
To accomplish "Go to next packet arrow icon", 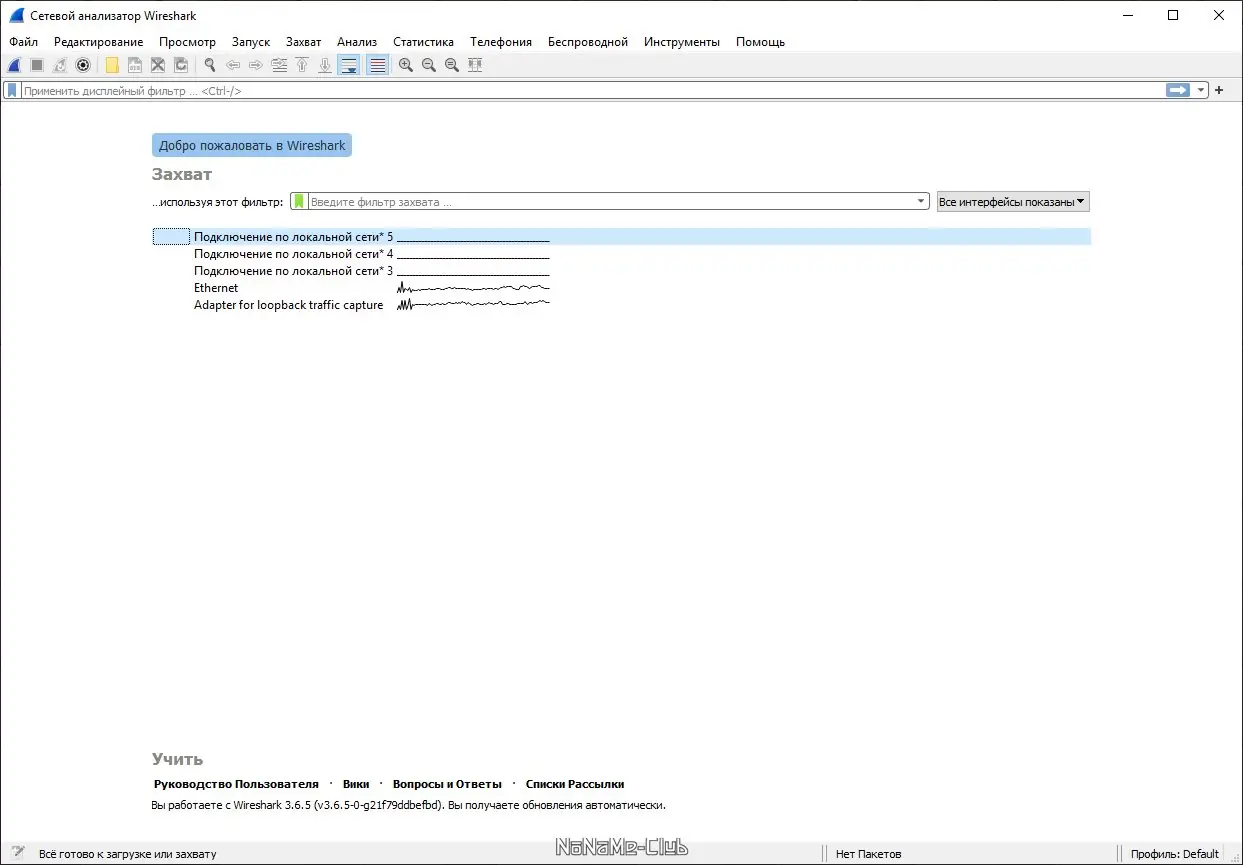I will [x=256, y=65].
